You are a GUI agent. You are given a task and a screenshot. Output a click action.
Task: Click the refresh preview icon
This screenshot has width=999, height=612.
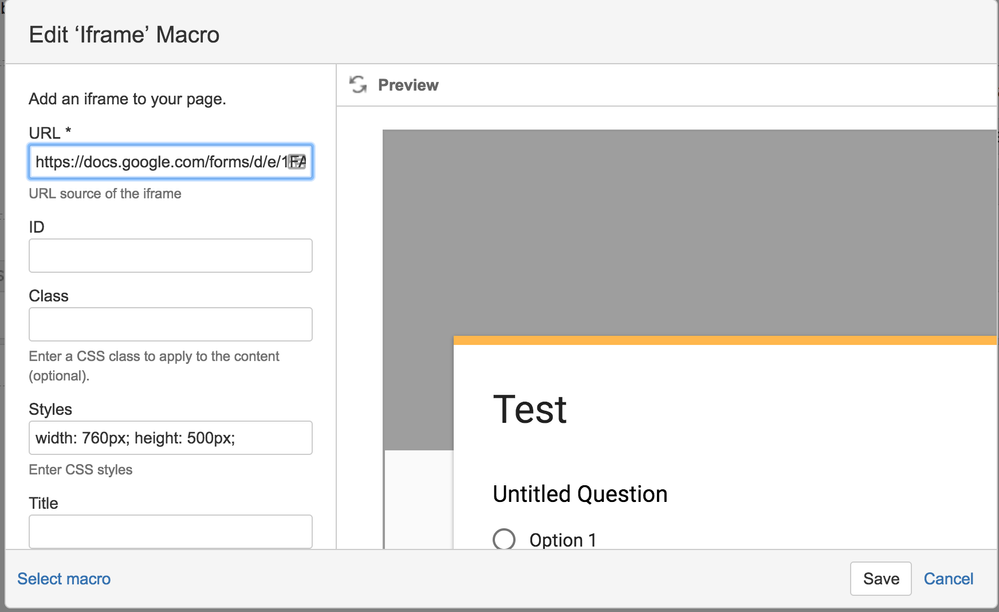click(358, 85)
